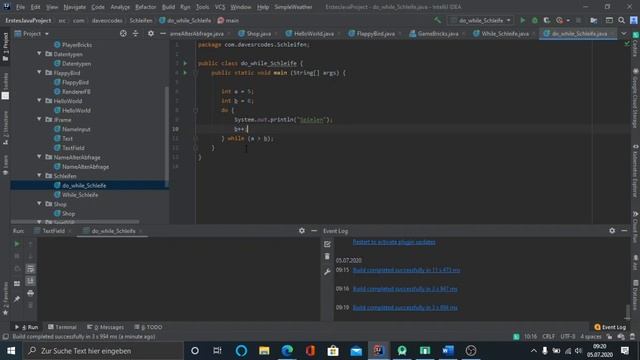Toggle tool window bars icon in status bar
This screenshot has width=640, height=360.
pos(5,337)
